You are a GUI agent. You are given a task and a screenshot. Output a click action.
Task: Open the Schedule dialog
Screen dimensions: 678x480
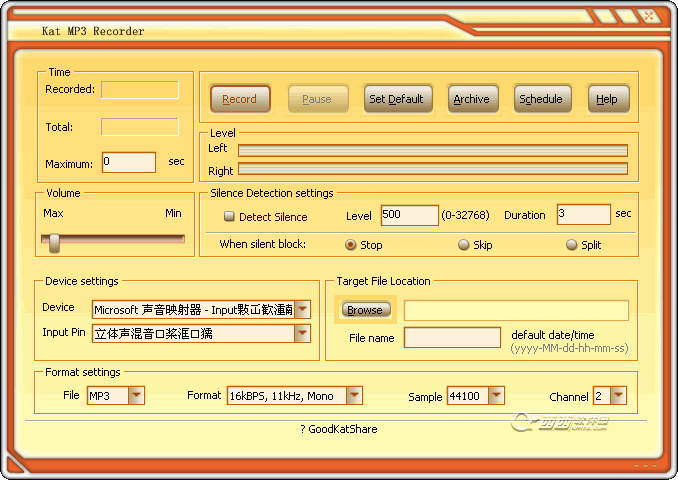[x=541, y=99]
